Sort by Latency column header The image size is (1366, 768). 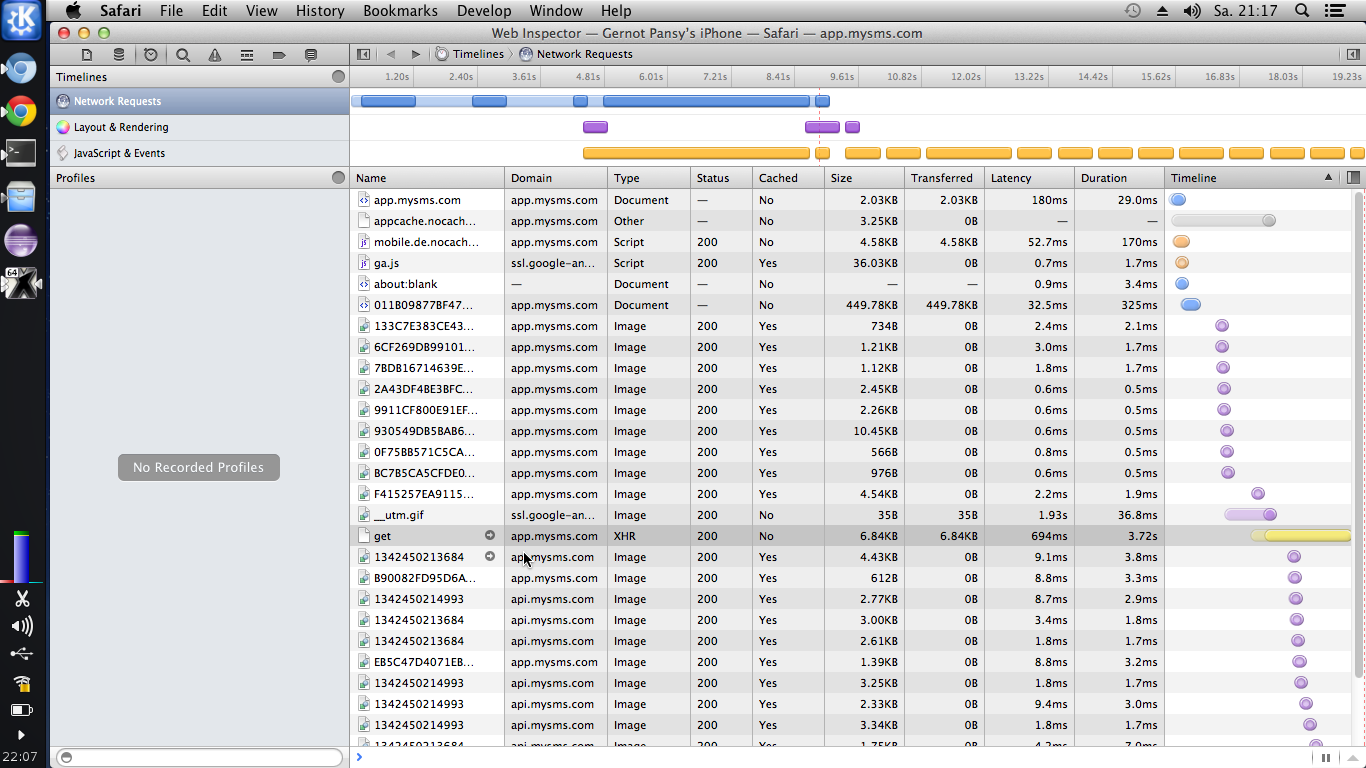pos(1029,178)
